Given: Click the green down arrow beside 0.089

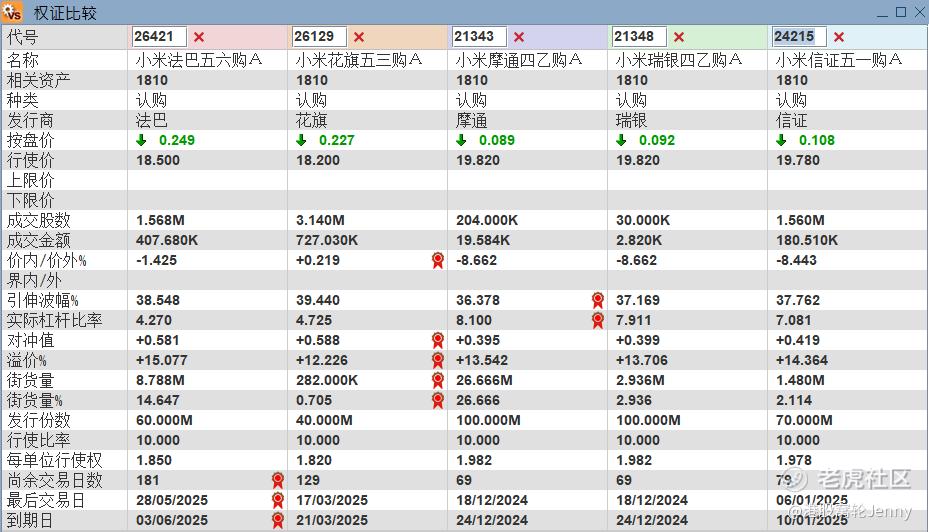Looking at the screenshot, I should point(461,140).
